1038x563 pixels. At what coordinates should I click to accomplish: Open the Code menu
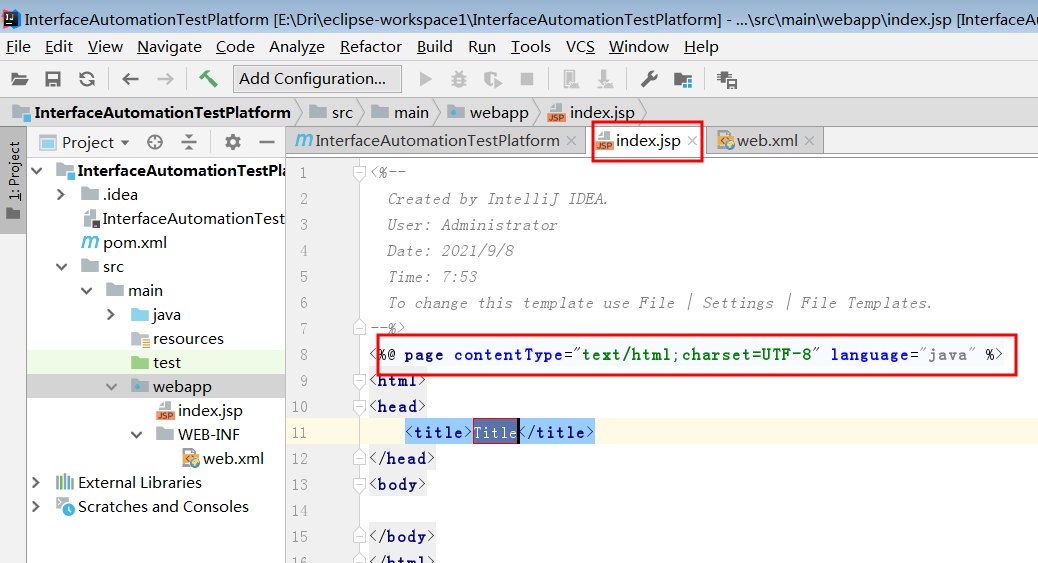[235, 47]
